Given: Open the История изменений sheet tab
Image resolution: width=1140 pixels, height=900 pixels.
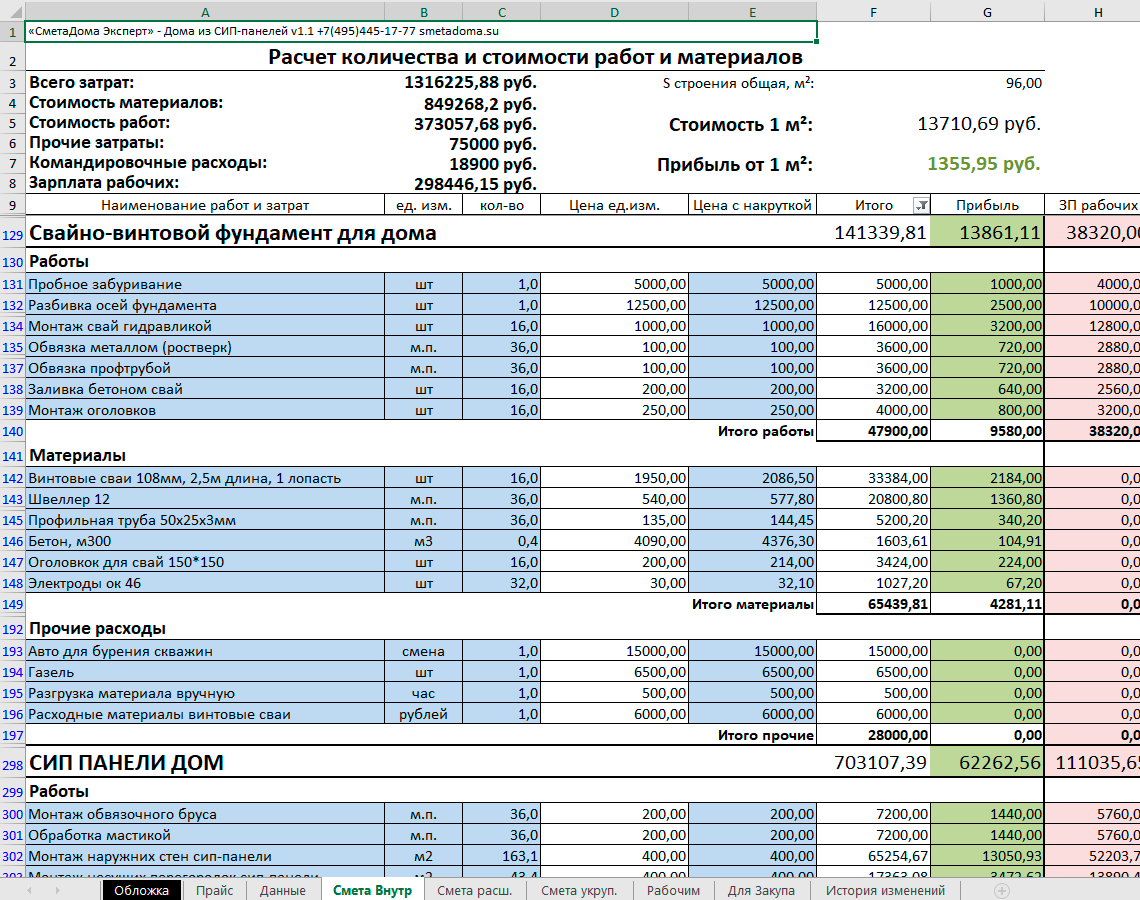Looking at the screenshot, I should [886, 891].
